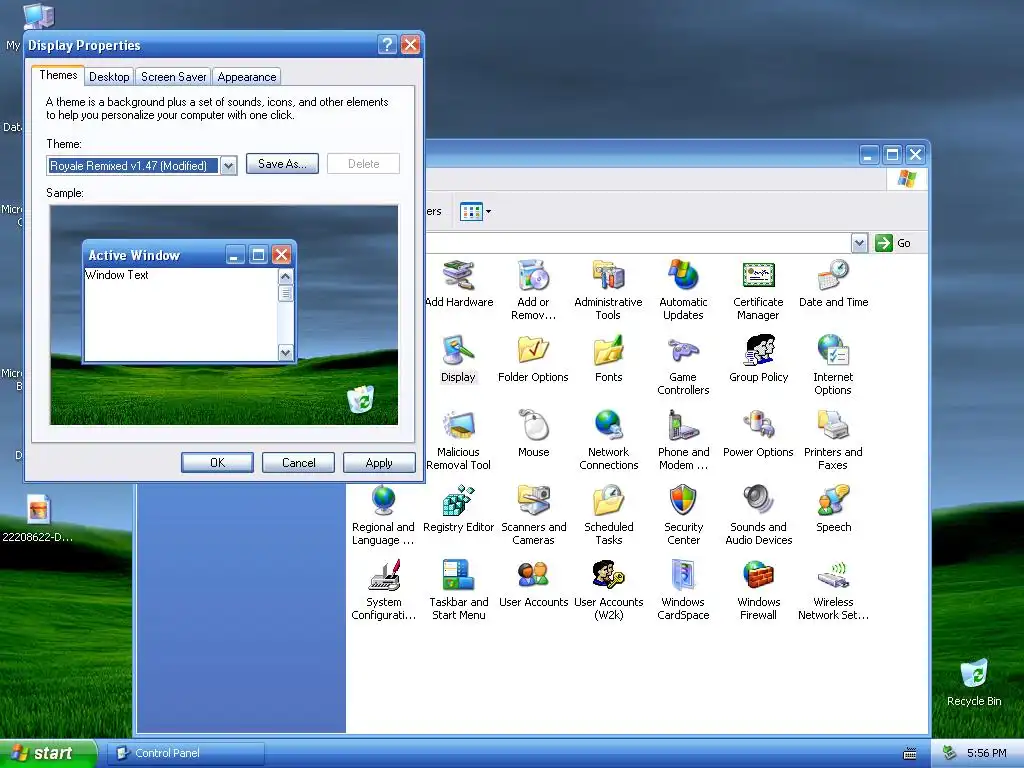Click the Display Properties help question button
Screen dimensions: 1024x768
point(387,44)
